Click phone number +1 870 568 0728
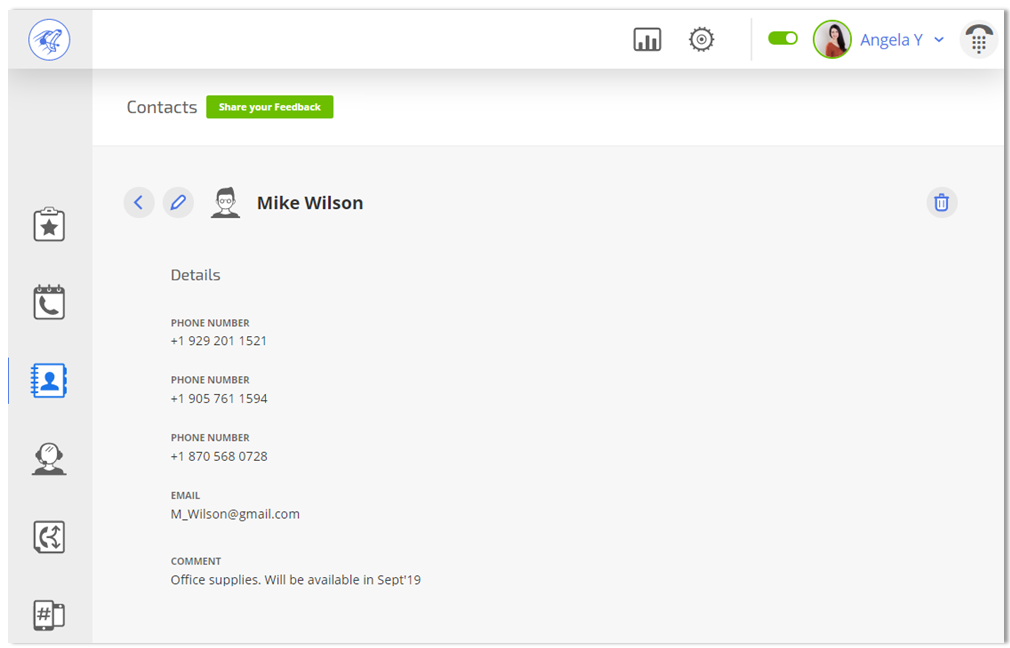This screenshot has width=1010, height=648. click(x=219, y=456)
